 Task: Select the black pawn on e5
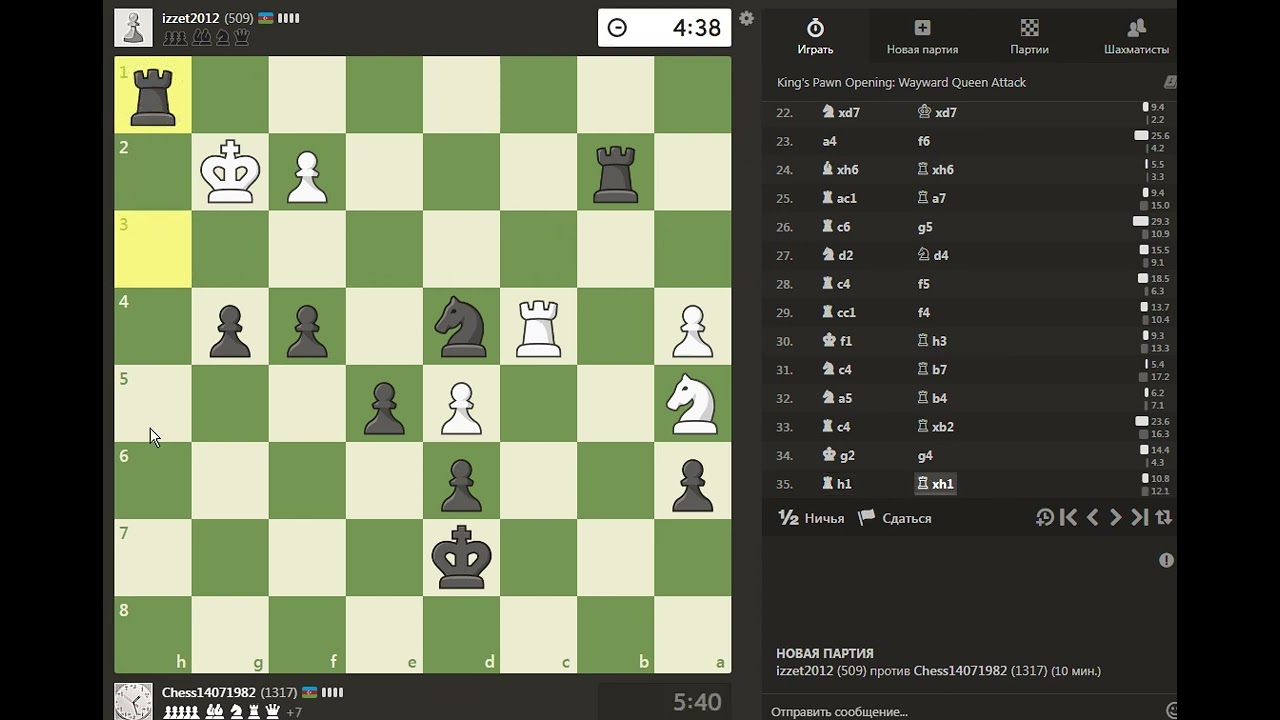(384, 402)
